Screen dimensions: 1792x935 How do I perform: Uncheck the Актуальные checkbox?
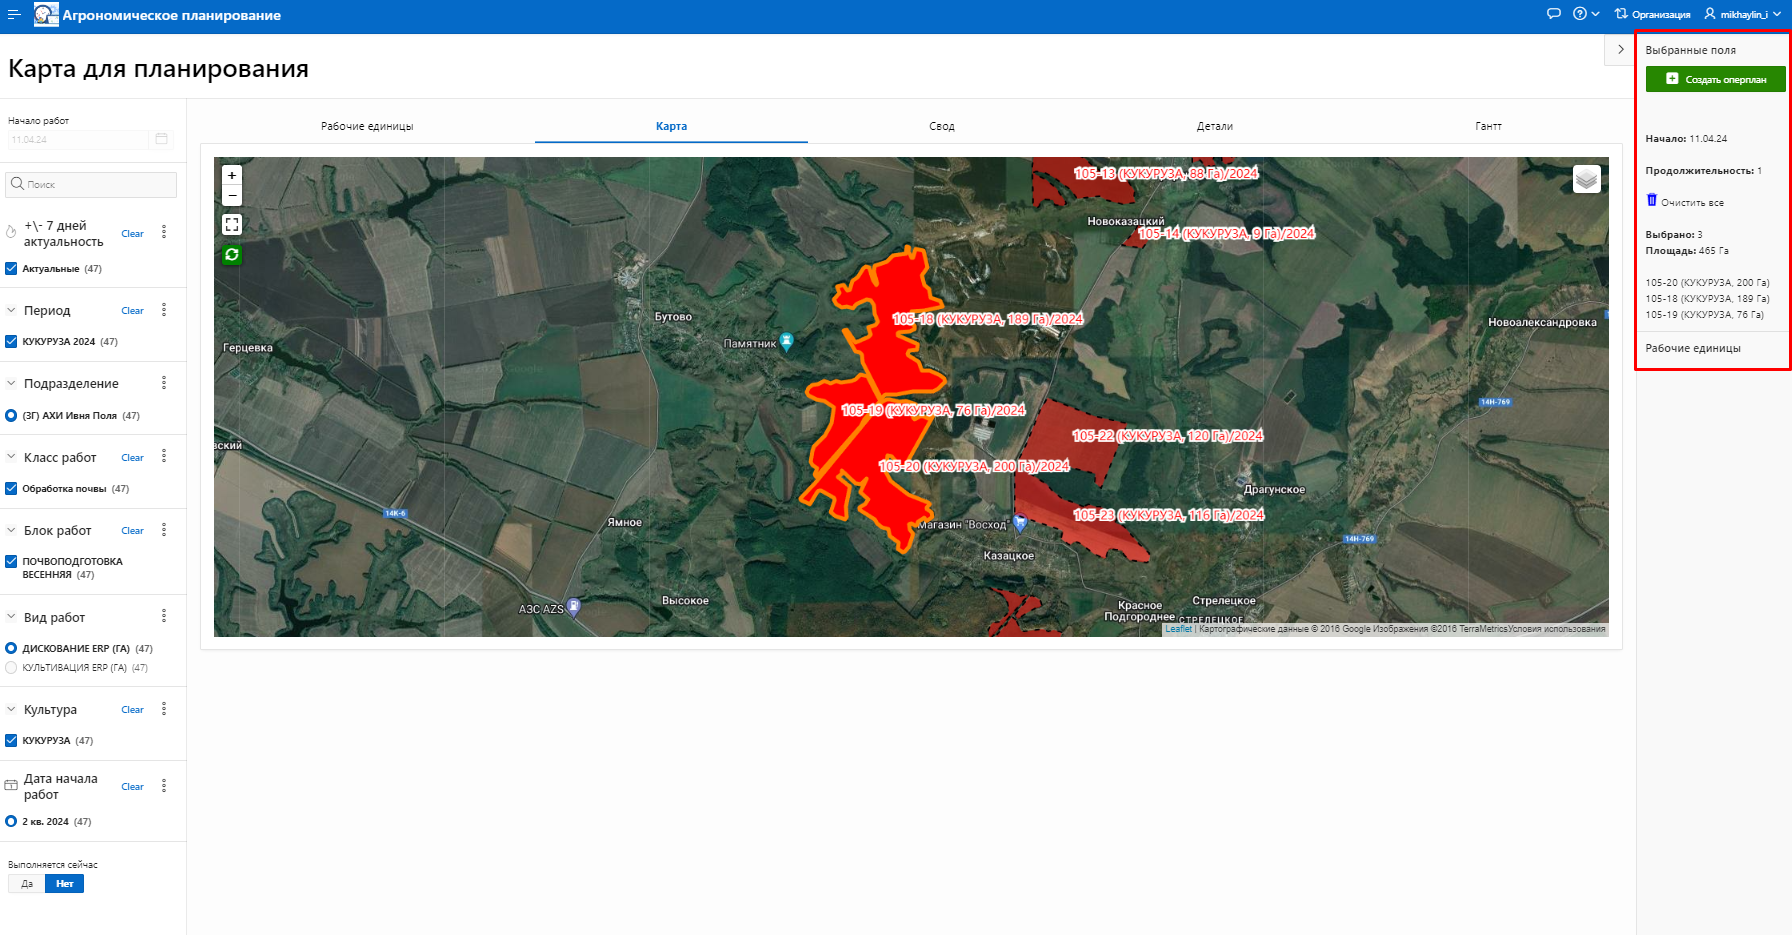tap(12, 269)
